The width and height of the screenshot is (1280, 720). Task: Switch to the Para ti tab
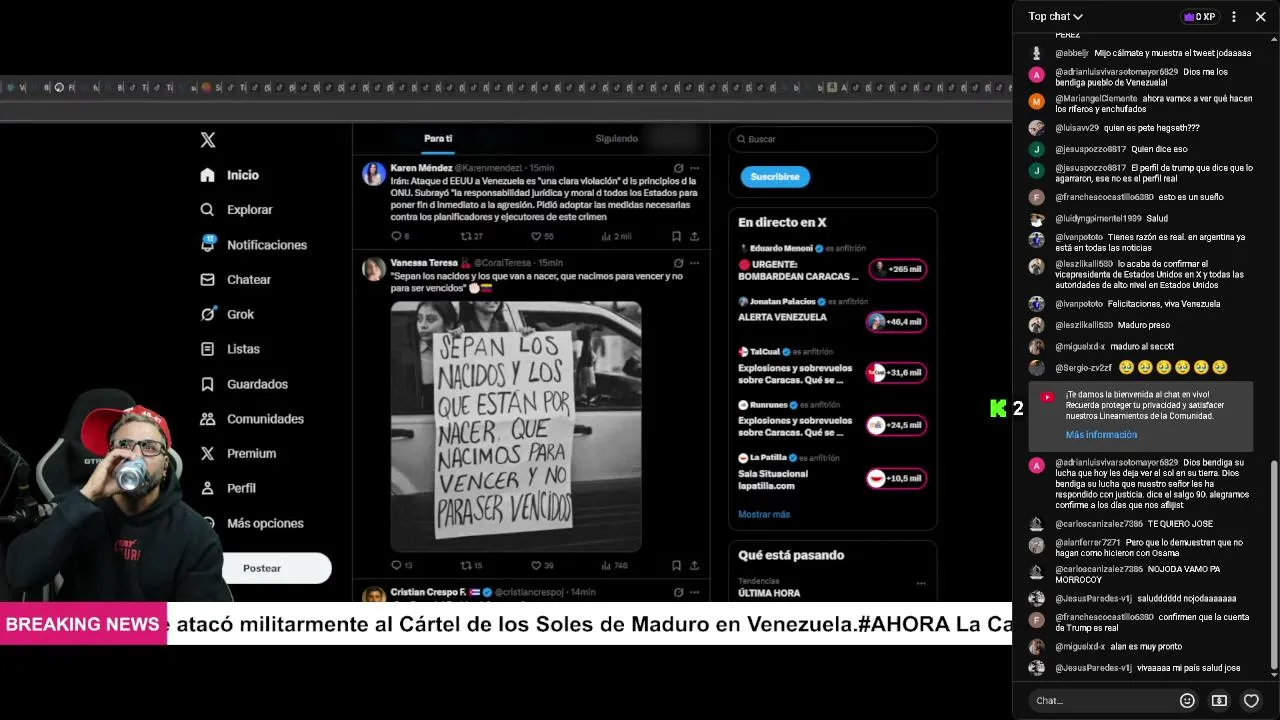tap(438, 139)
